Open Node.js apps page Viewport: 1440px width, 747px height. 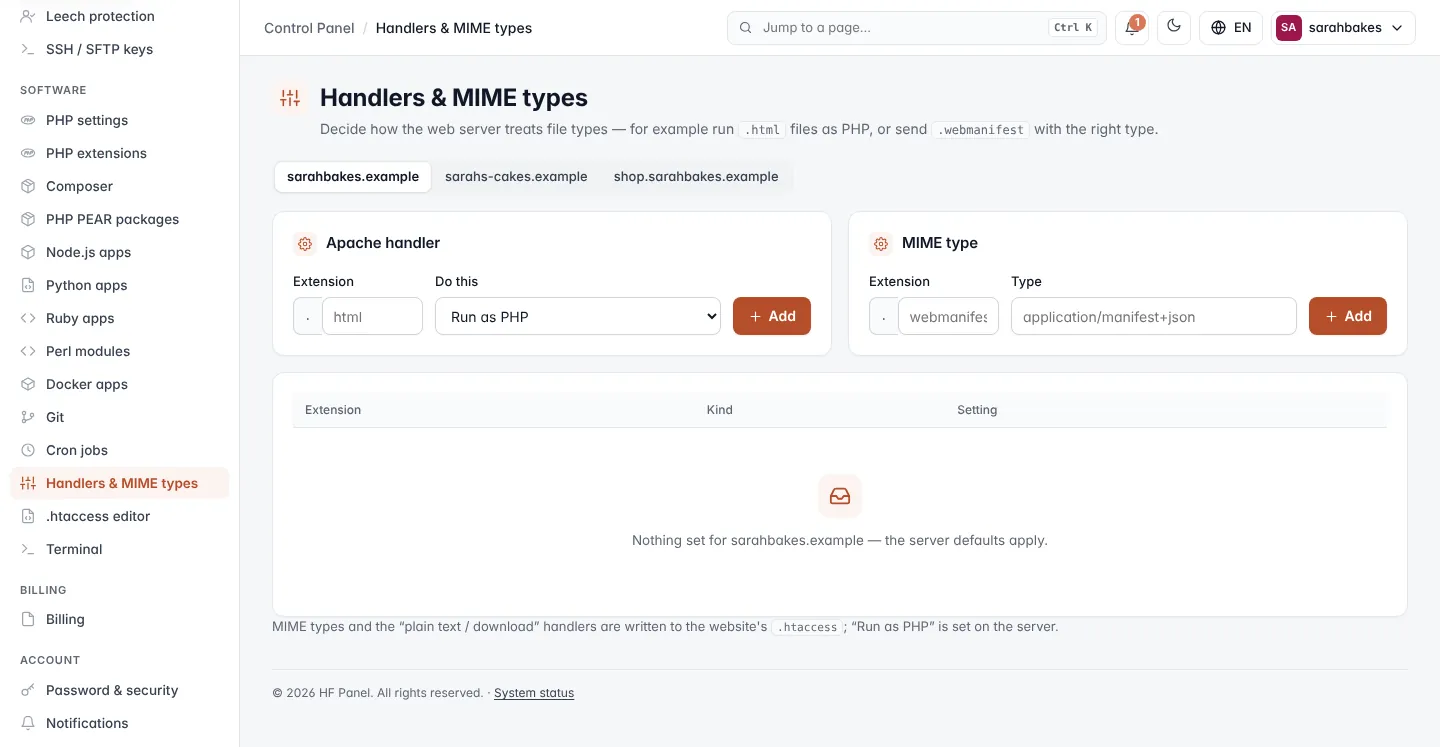[119, 252]
